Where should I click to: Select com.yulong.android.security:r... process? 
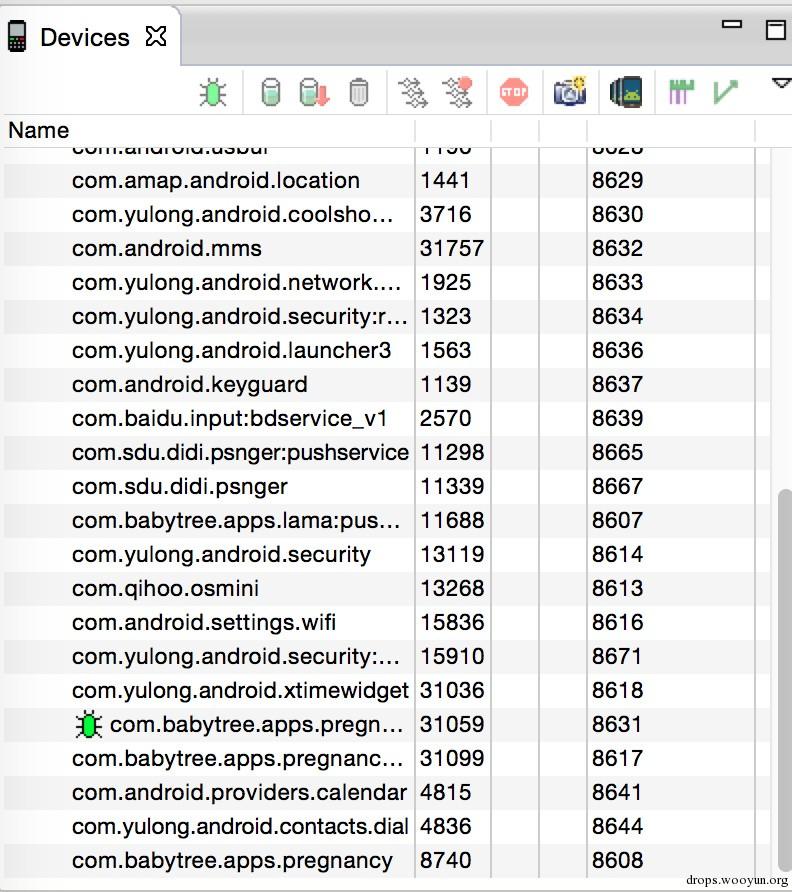point(387,317)
